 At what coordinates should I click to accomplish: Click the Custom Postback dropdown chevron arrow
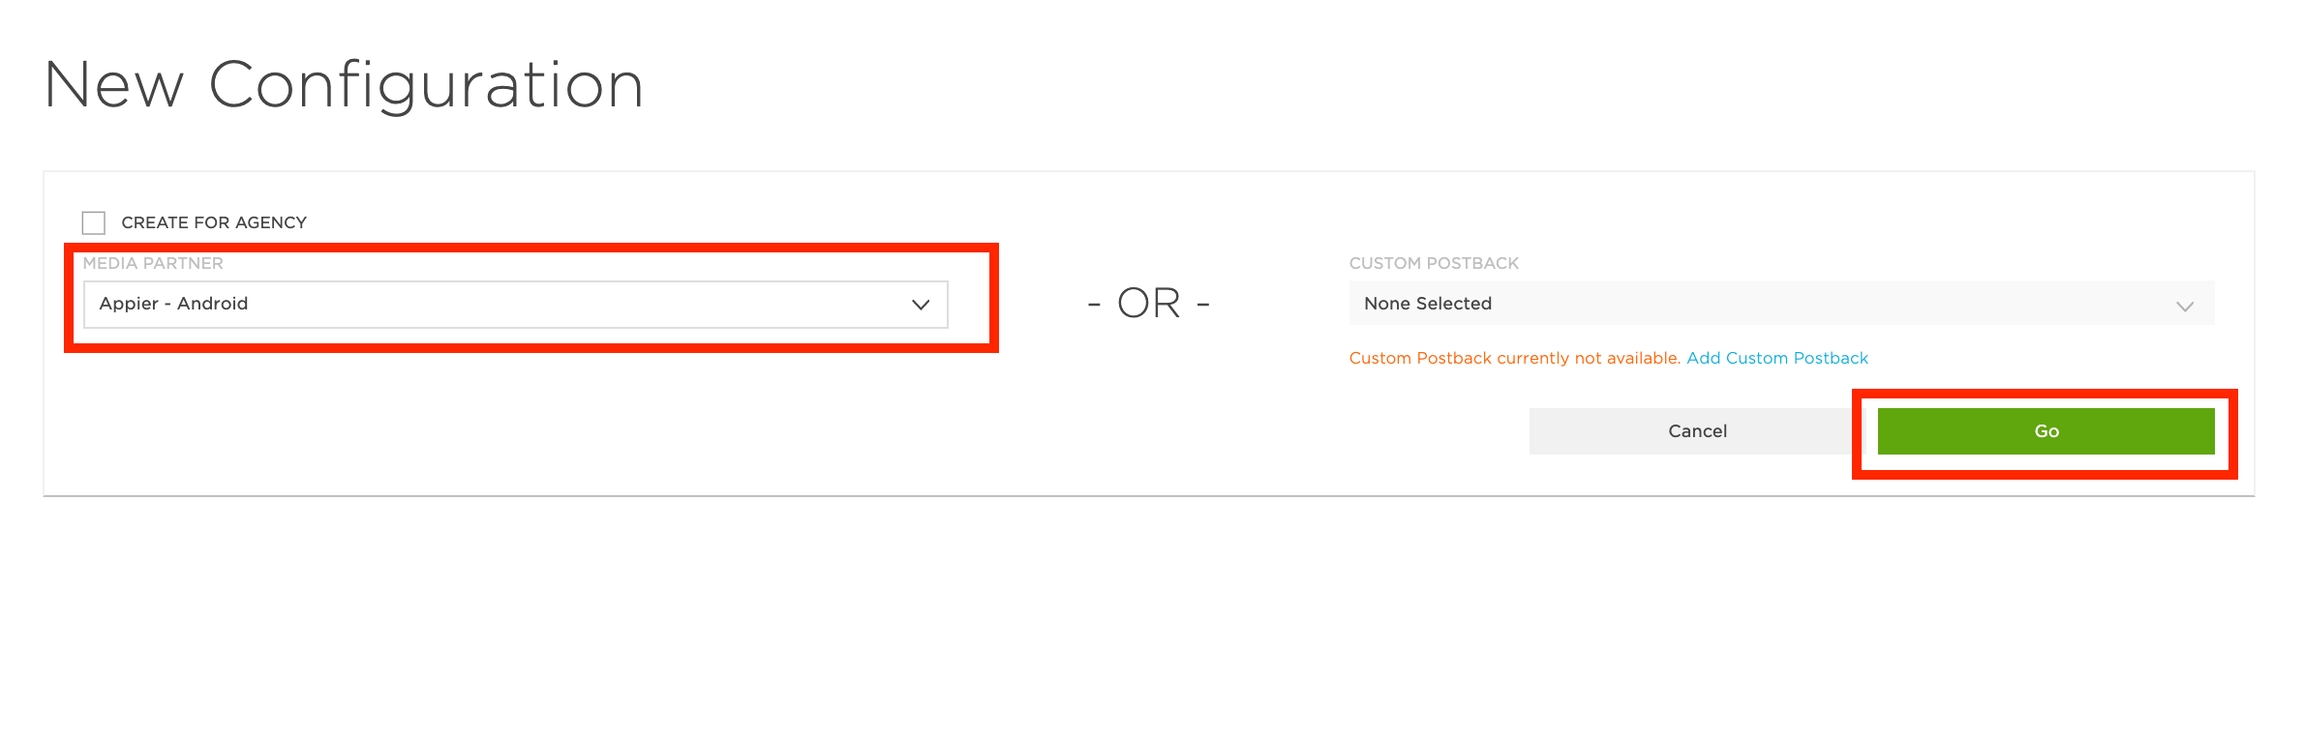click(2184, 306)
